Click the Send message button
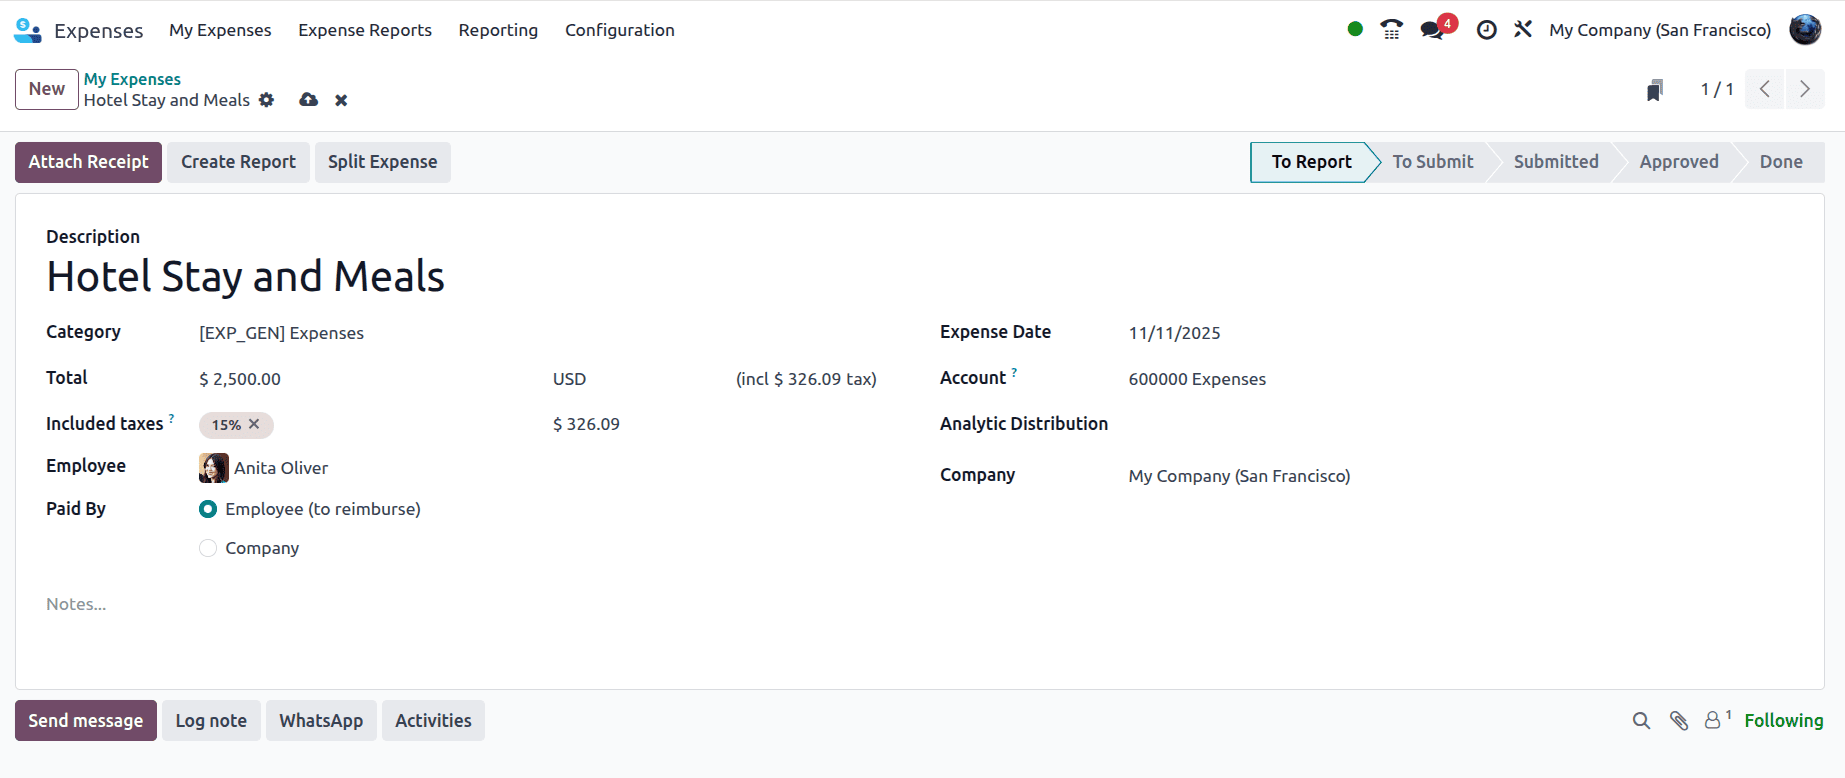1845x778 pixels. [x=86, y=721]
